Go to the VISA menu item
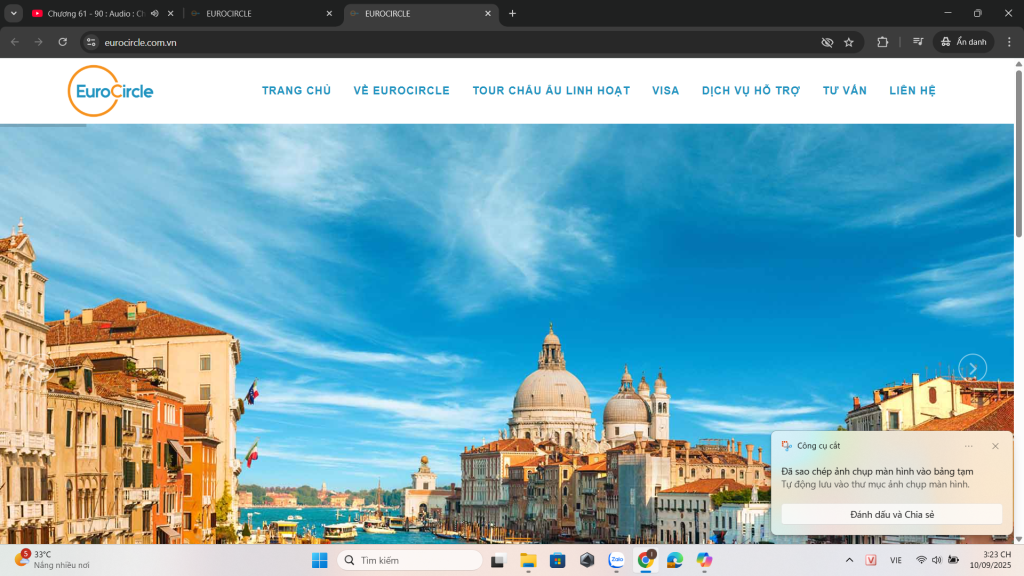Image resolution: width=1024 pixels, height=576 pixels. tap(665, 91)
